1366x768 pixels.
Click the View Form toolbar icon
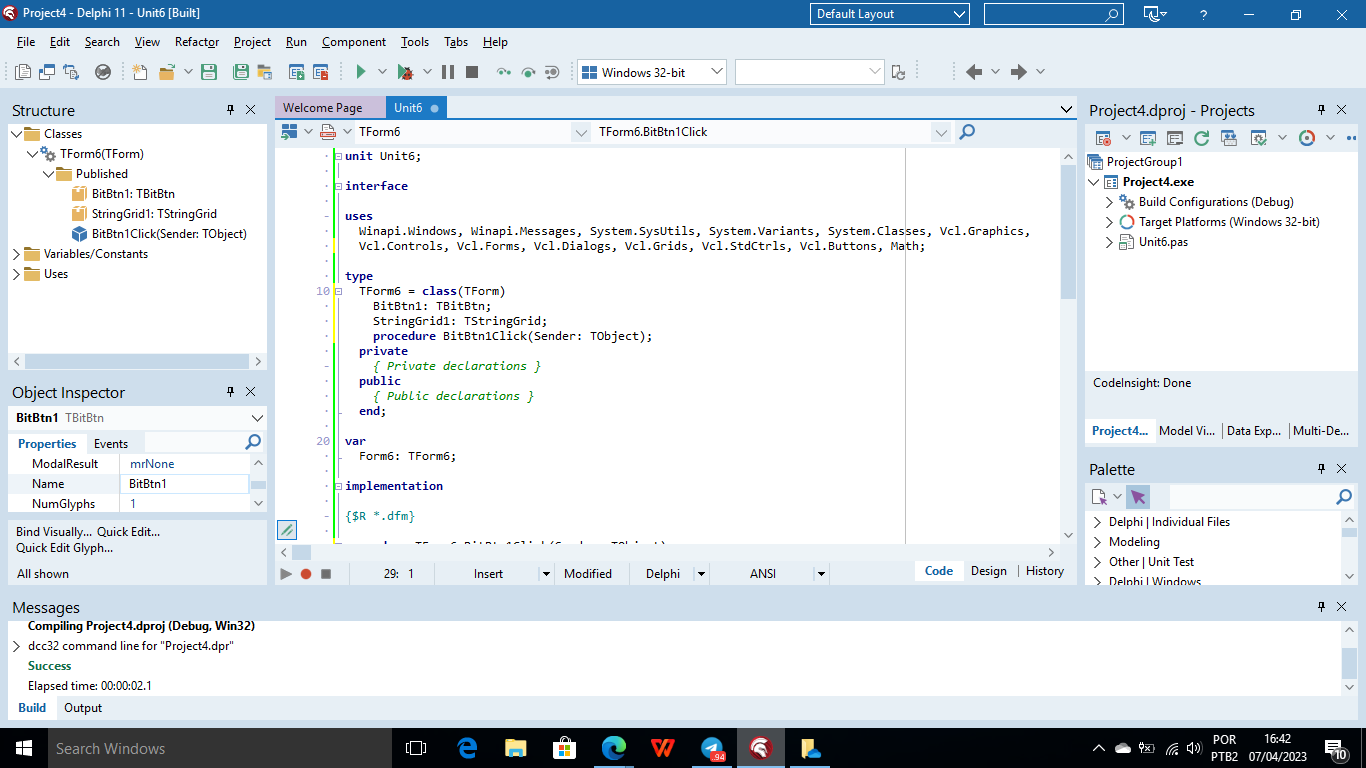(47, 72)
